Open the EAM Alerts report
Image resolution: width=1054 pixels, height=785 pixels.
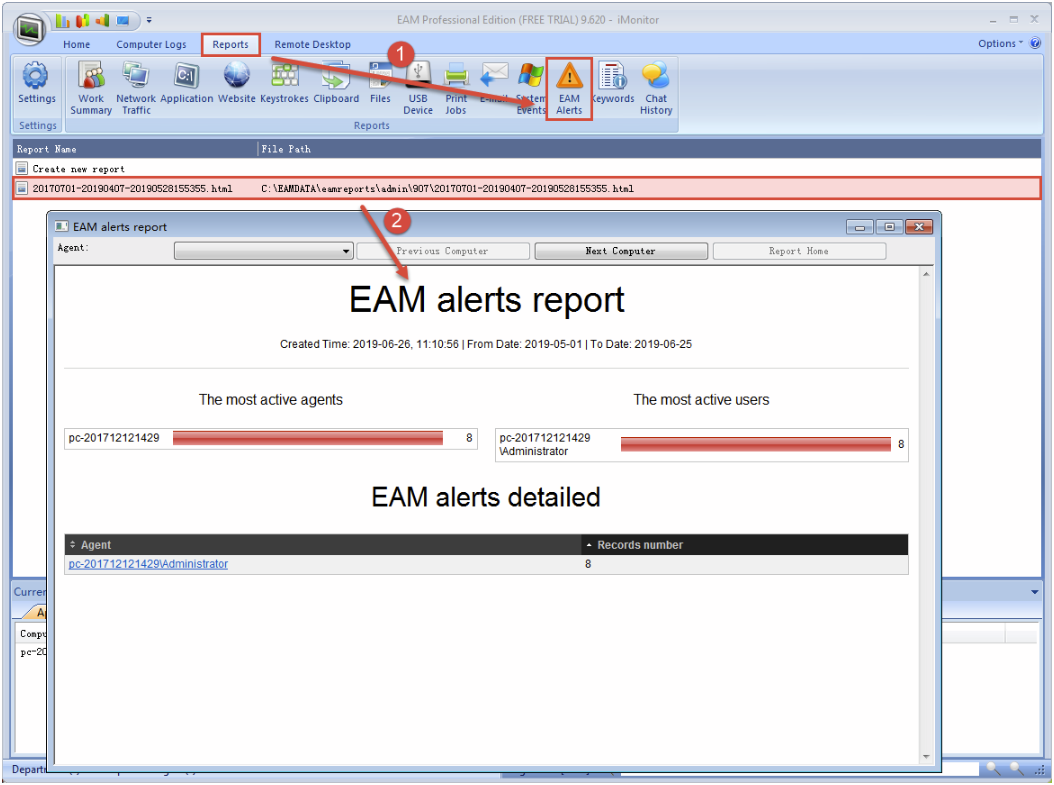pos(569,88)
